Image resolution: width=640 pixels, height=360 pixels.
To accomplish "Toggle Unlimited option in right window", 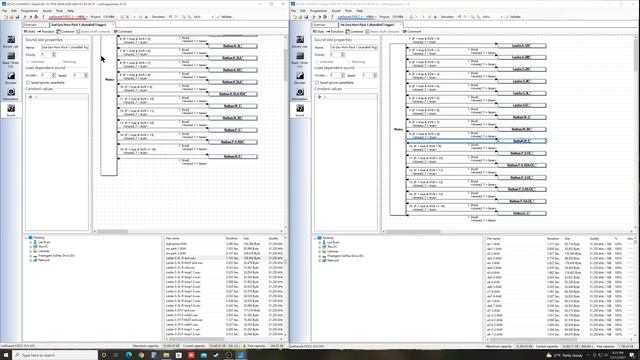I will click(317, 62).
